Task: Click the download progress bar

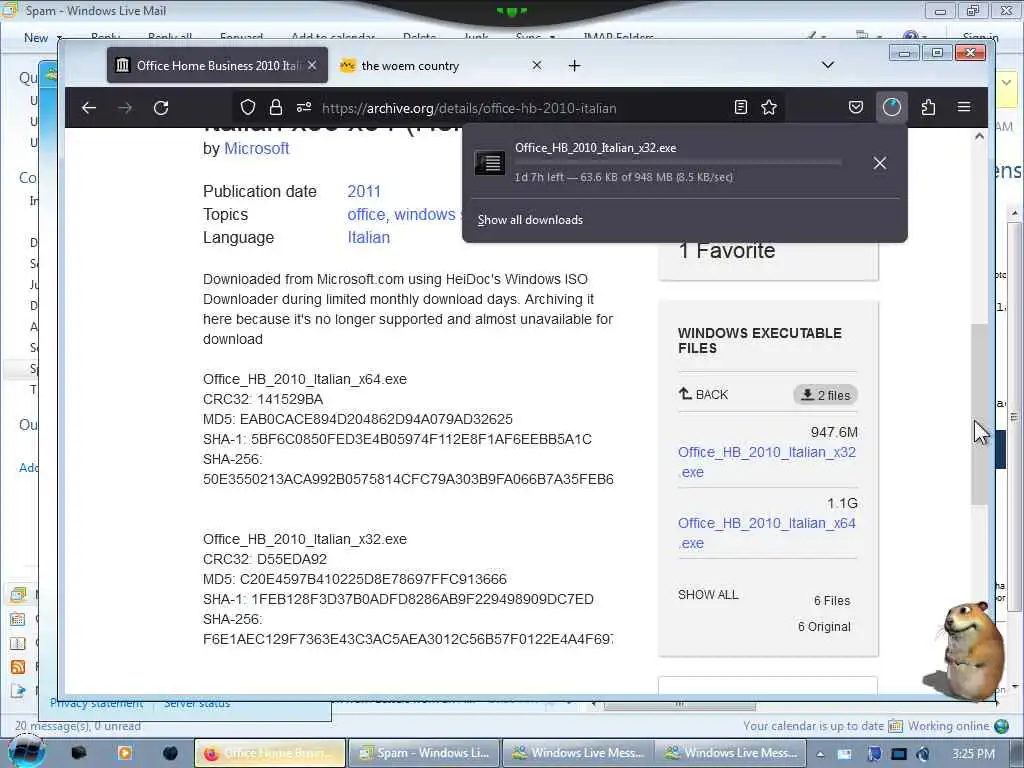Action: click(677, 162)
